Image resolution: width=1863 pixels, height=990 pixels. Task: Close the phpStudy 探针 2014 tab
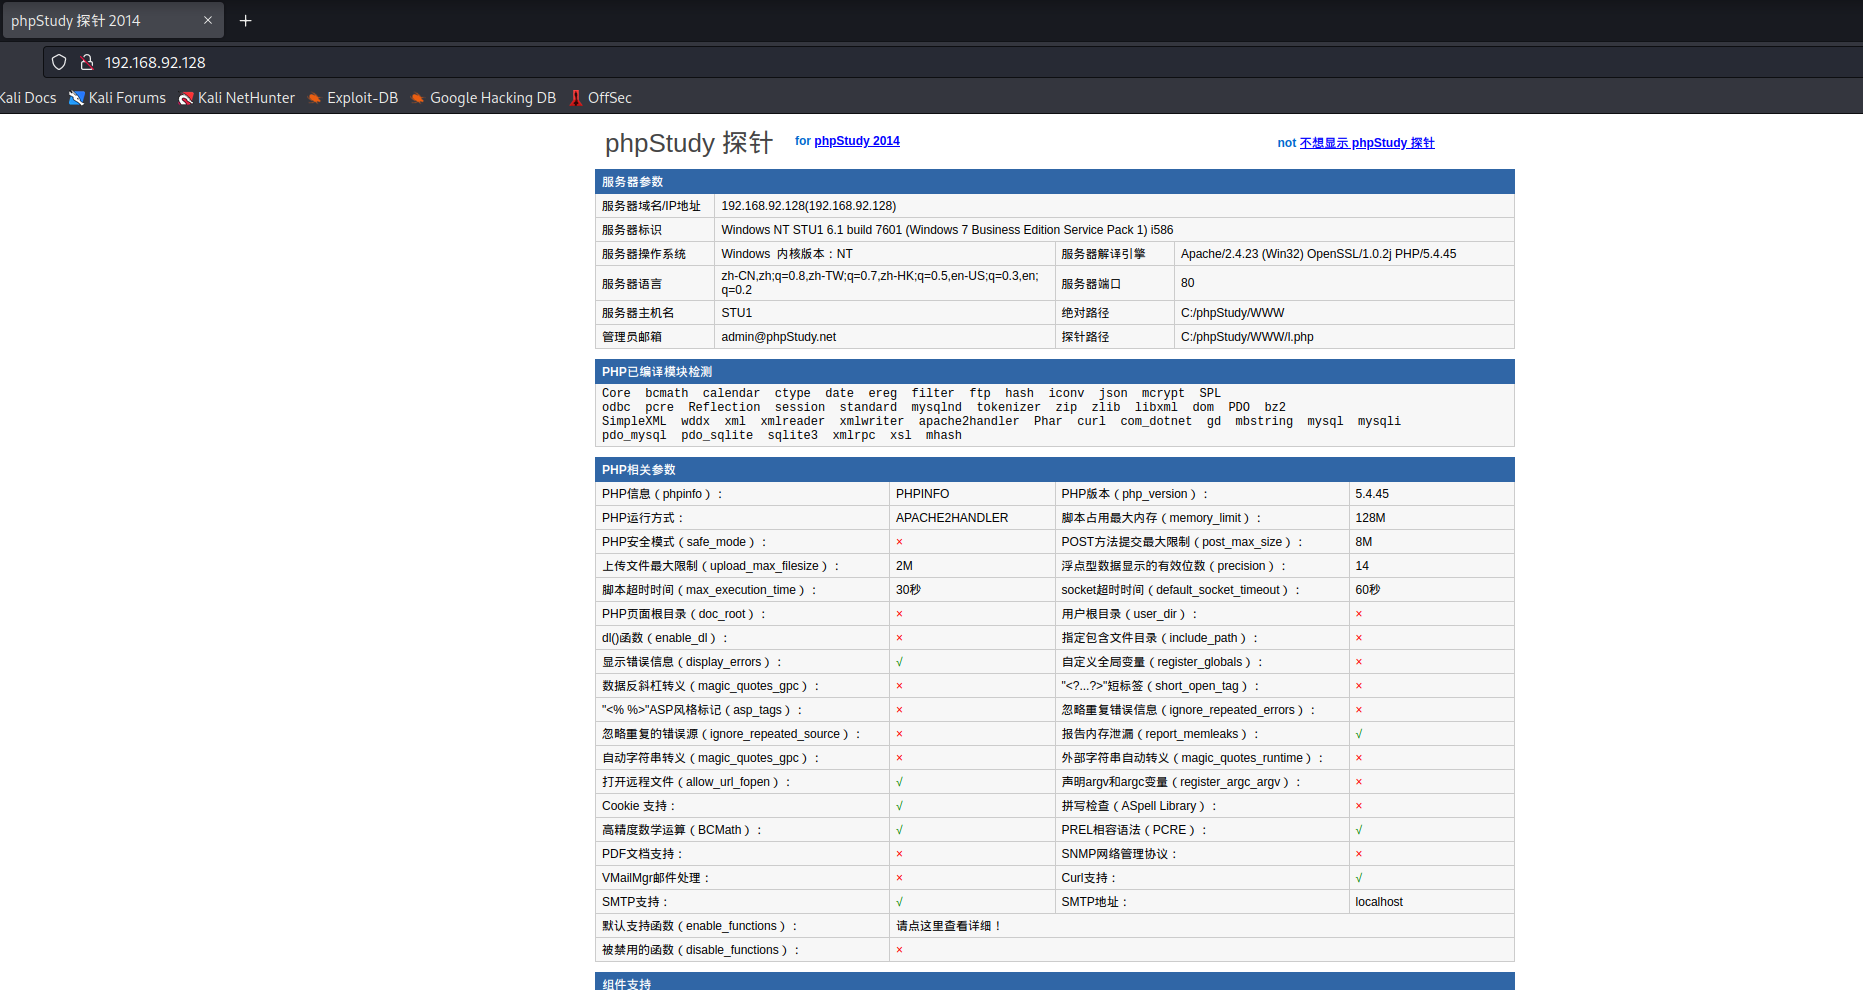click(208, 20)
